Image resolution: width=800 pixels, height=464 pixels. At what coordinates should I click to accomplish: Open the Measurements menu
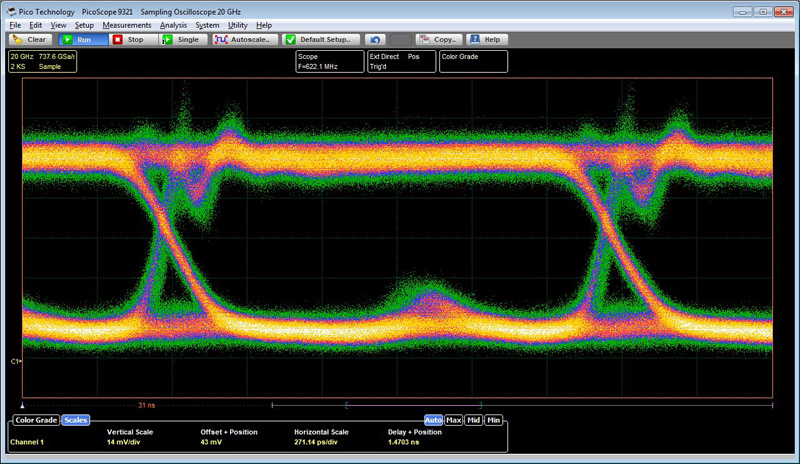pyautogui.click(x=127, y=25)
